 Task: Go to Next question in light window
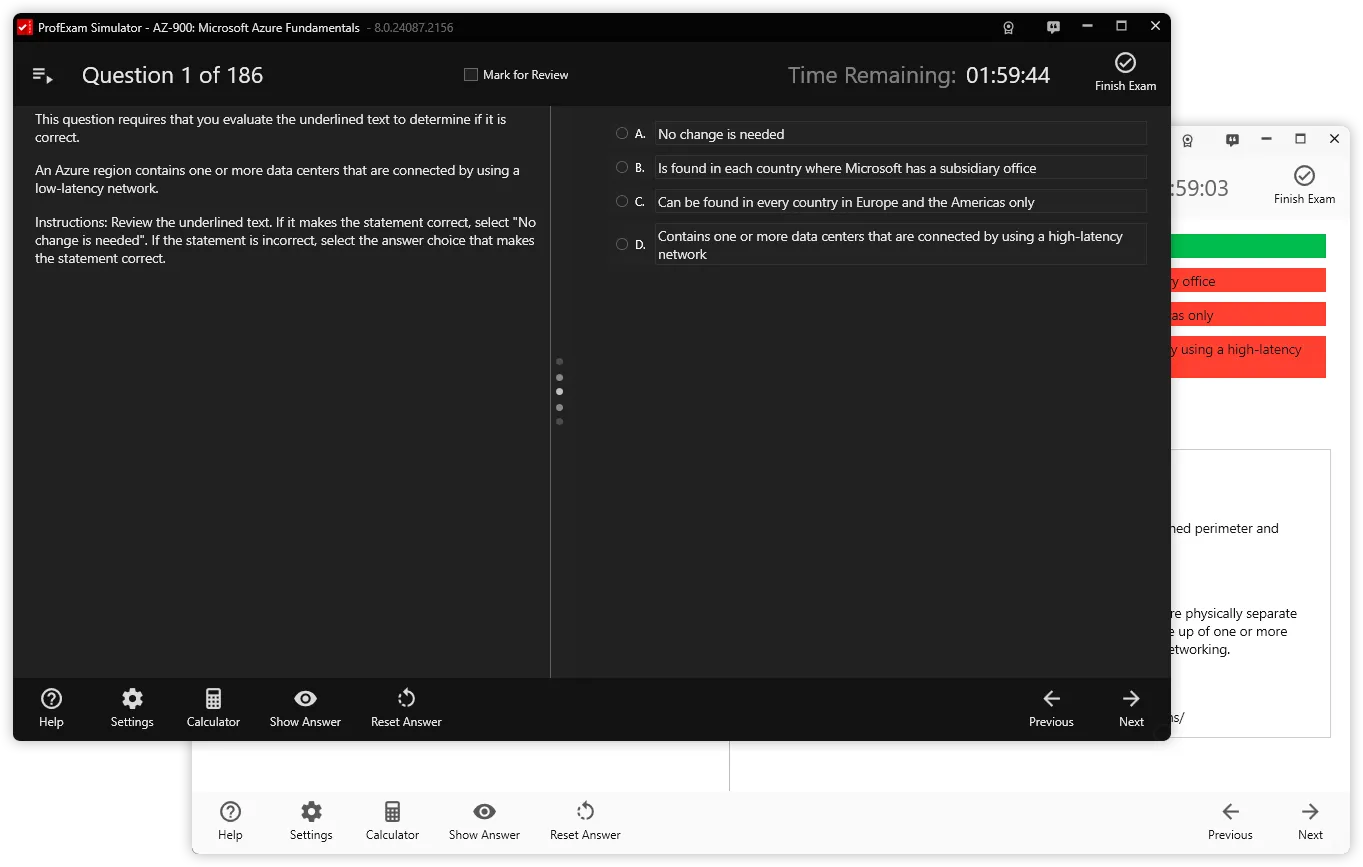[1310, 821]
